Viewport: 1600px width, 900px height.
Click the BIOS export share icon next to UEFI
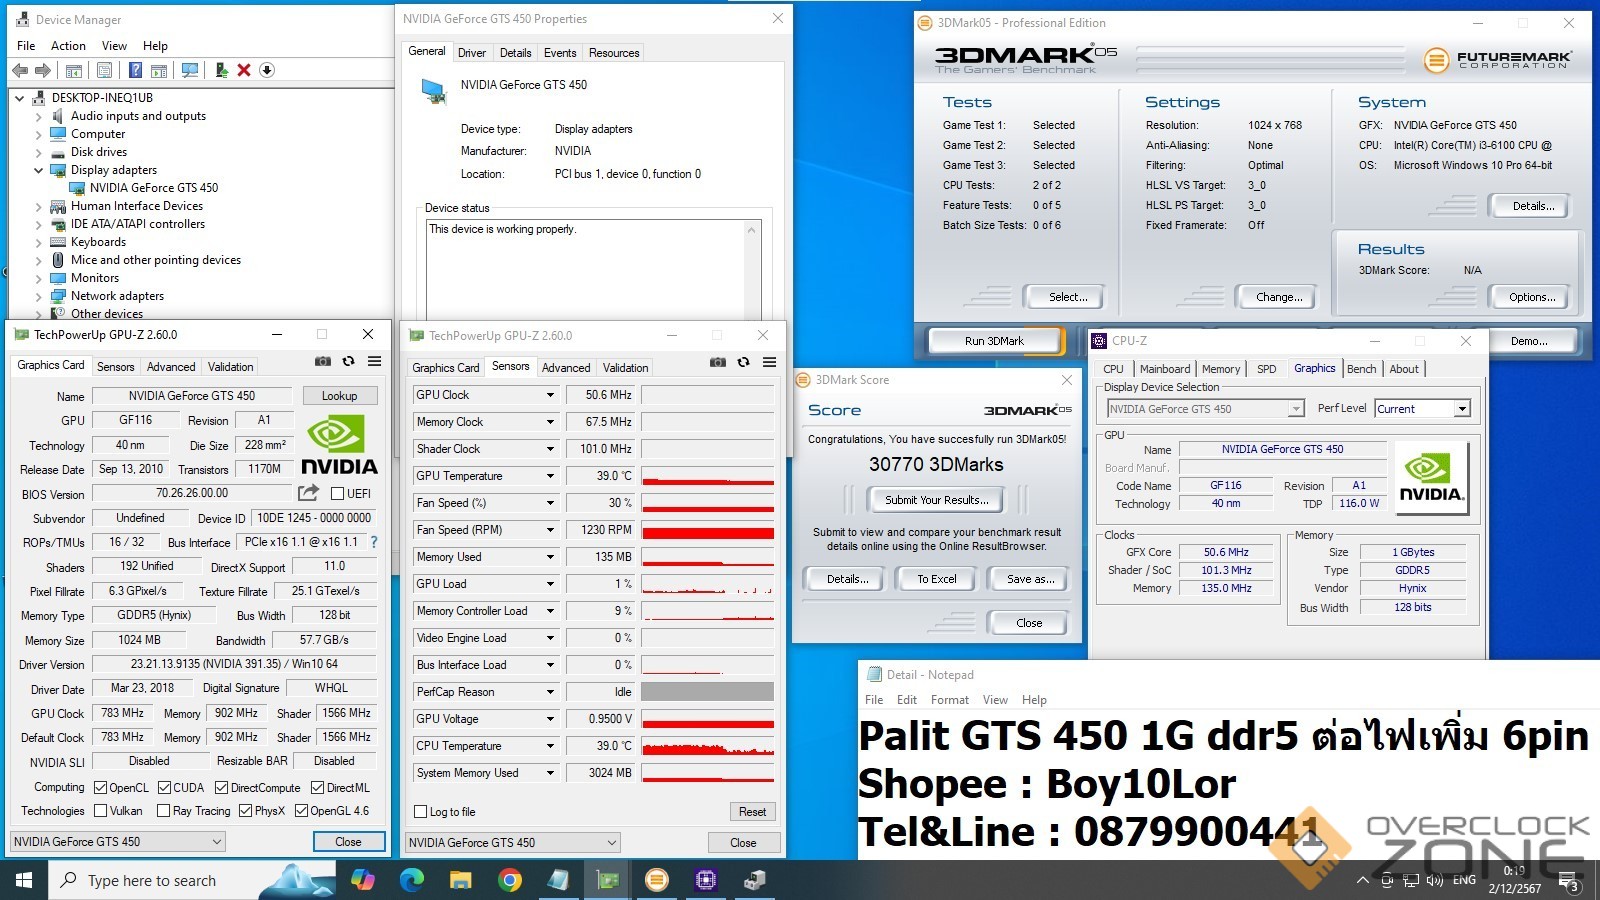click(x=308, y=493)
